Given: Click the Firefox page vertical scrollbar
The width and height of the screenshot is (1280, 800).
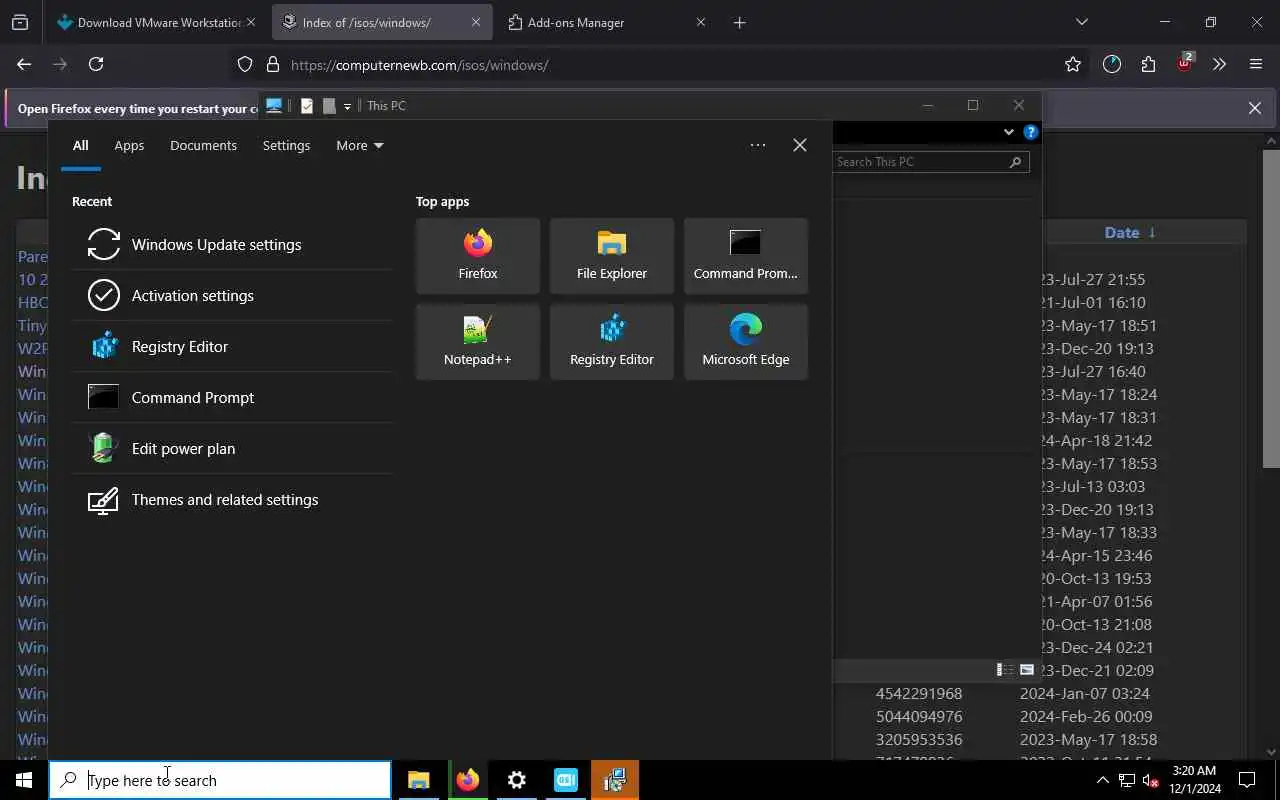Looking at the screenshot, I should pos(1271,308).
